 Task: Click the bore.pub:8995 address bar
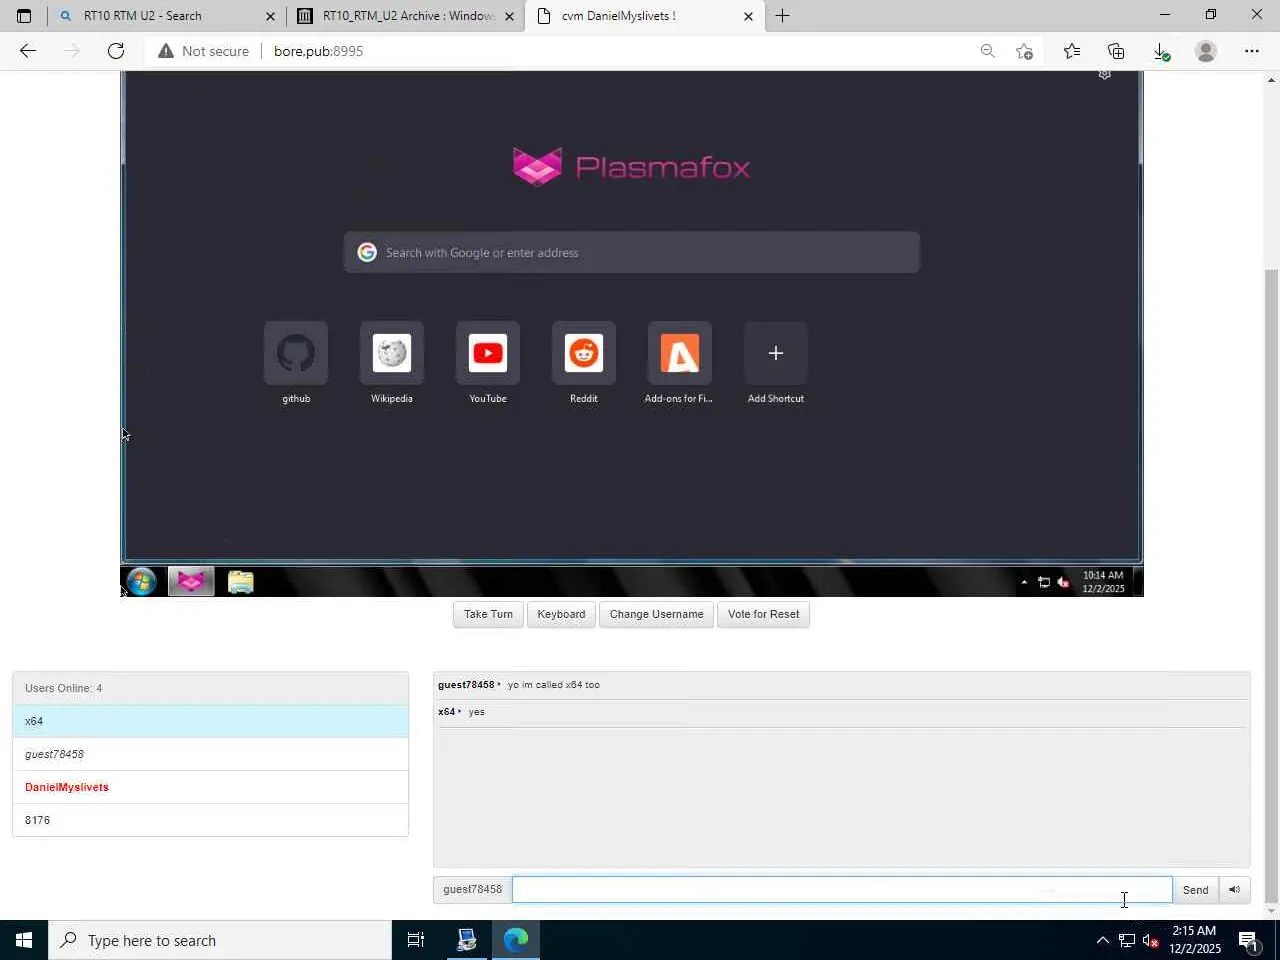(318, 51)
